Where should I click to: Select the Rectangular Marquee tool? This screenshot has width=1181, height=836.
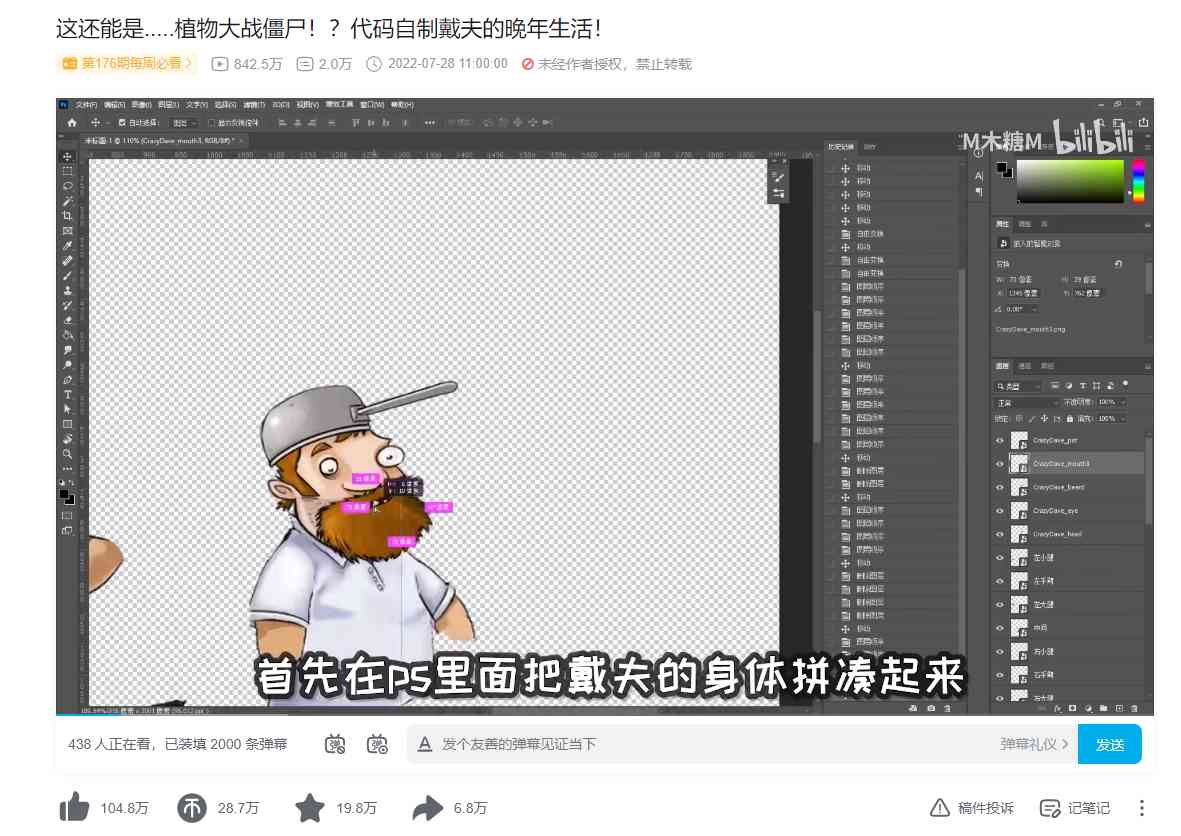(67, 172)
